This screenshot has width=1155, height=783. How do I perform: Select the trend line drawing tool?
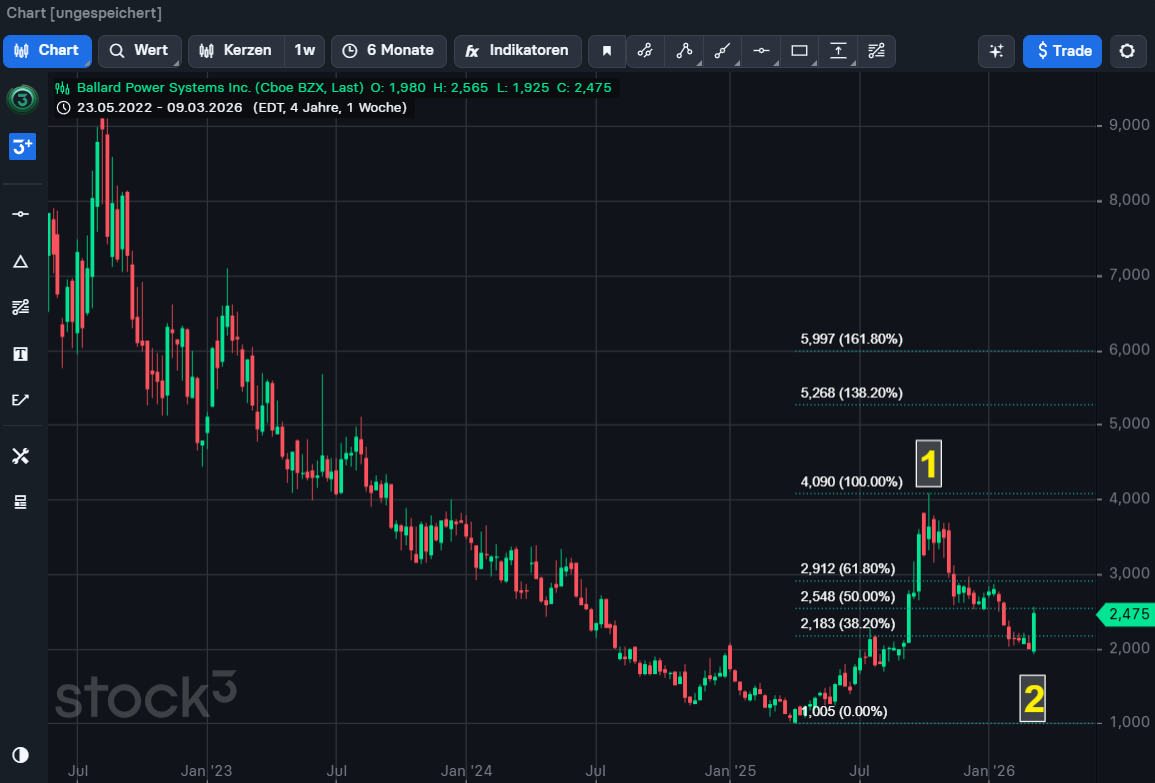[722, 51]
